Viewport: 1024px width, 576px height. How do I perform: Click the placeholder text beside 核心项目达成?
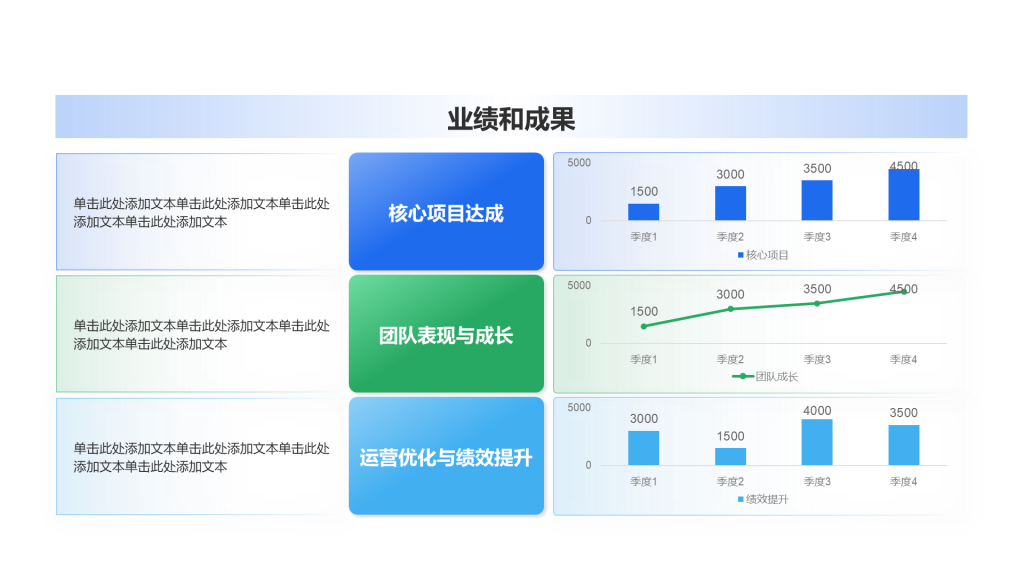tap(201, 212)
